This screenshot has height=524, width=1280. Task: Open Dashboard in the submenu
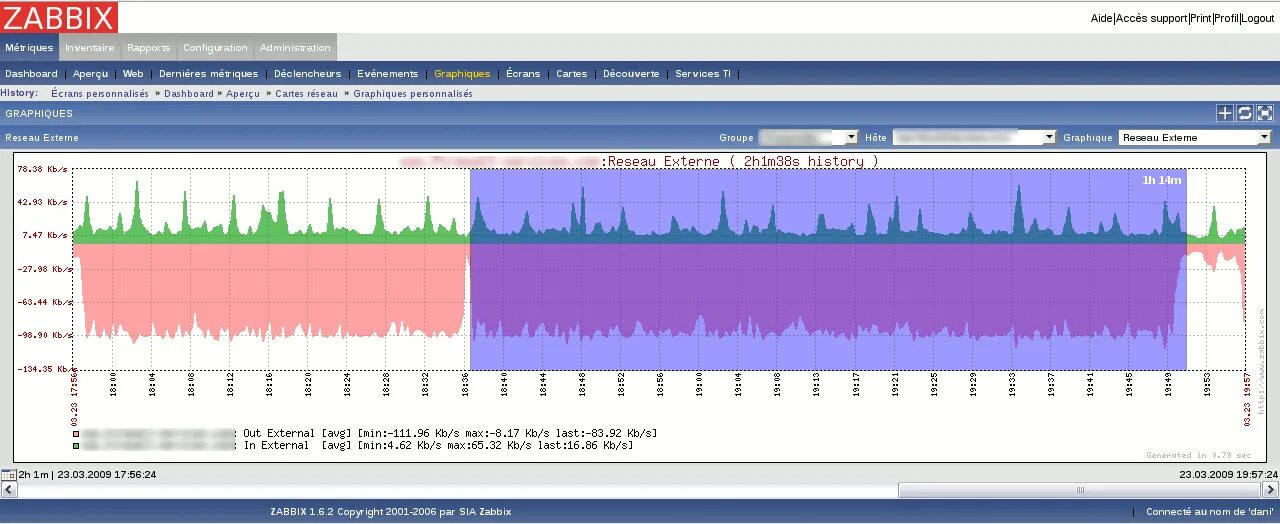pos(31,74)
